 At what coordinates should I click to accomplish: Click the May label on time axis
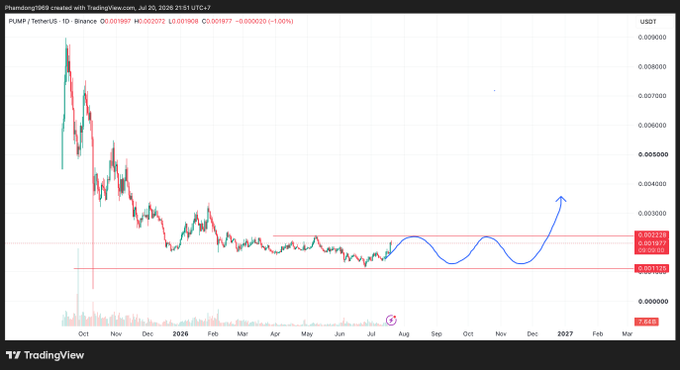pos(307,334)
